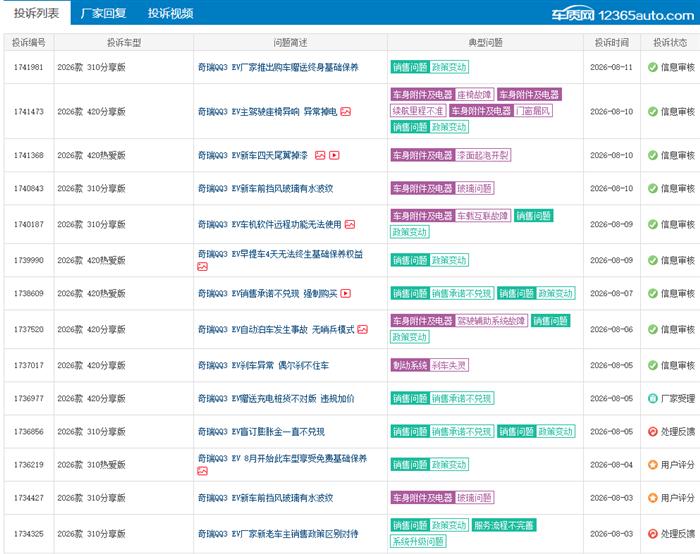700x554 pixels.
Task: Click green status check icon for 1737017
Action: (x=653, y=365)
